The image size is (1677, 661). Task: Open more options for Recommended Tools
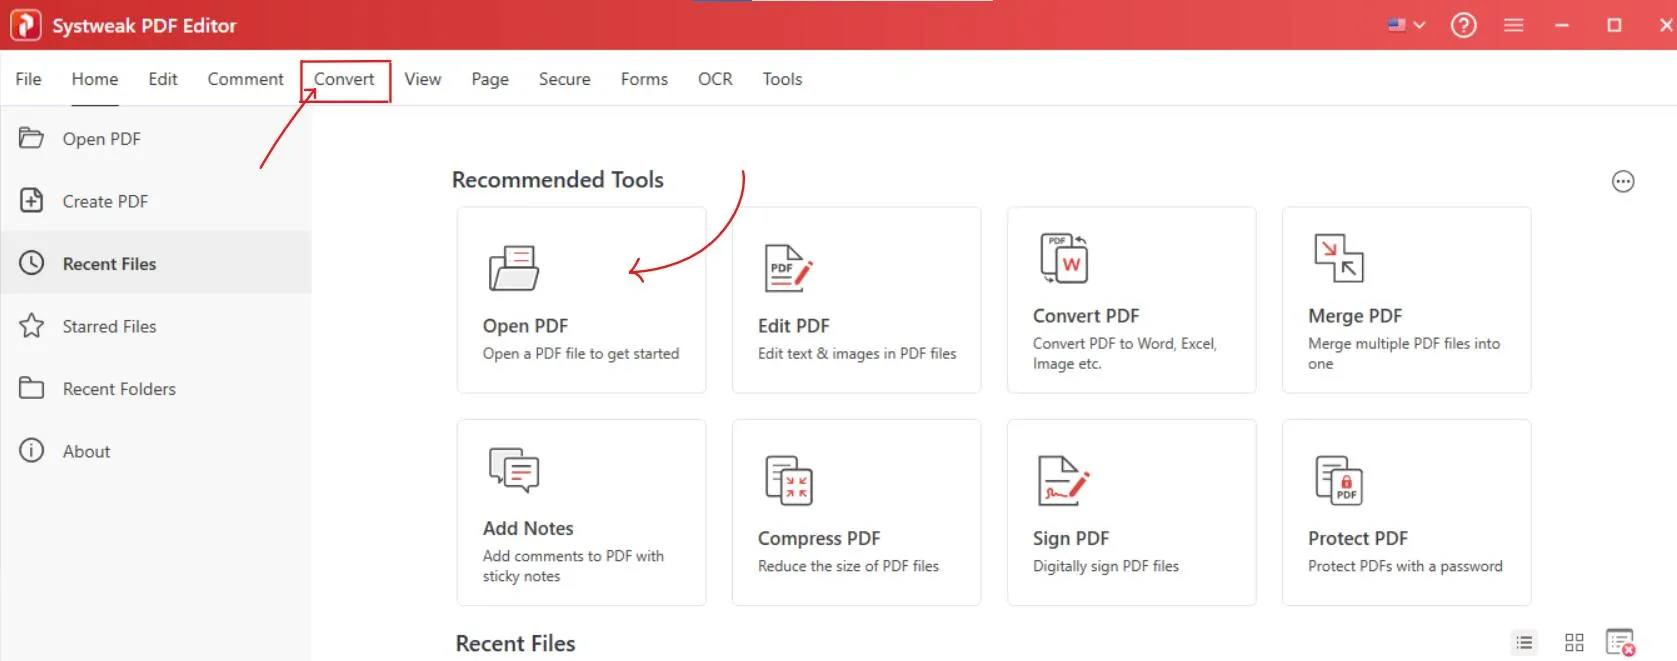1623,182
